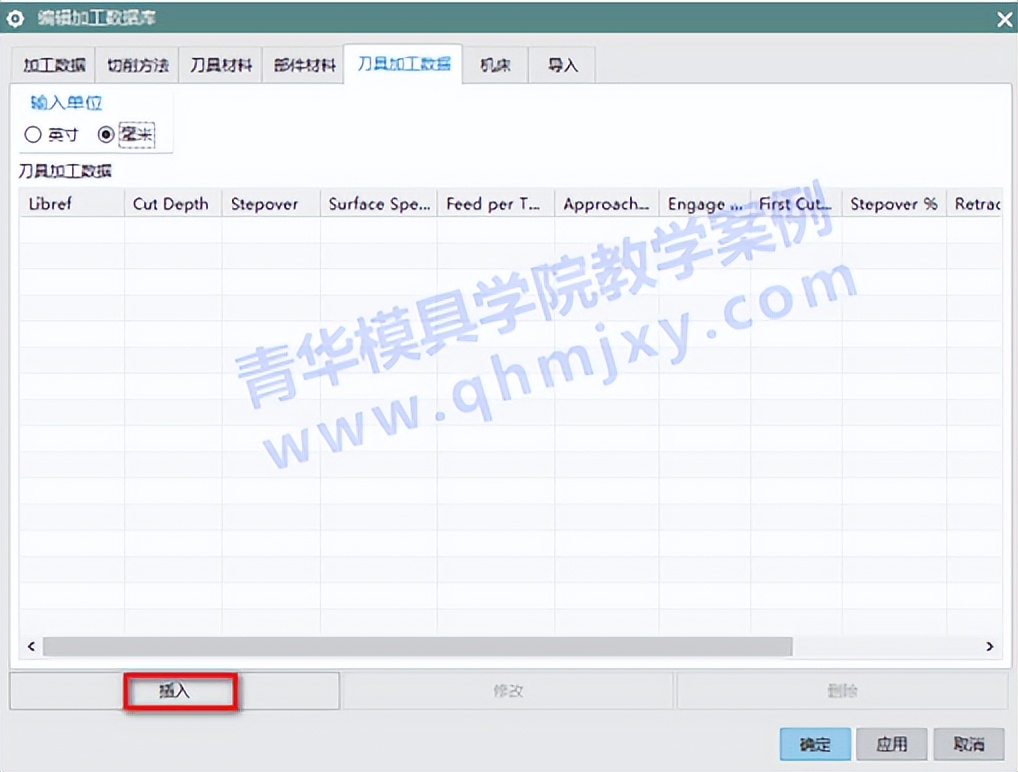Click the 刀具加工数据 tab
The image size is (1018, 772).
[403, 64]
